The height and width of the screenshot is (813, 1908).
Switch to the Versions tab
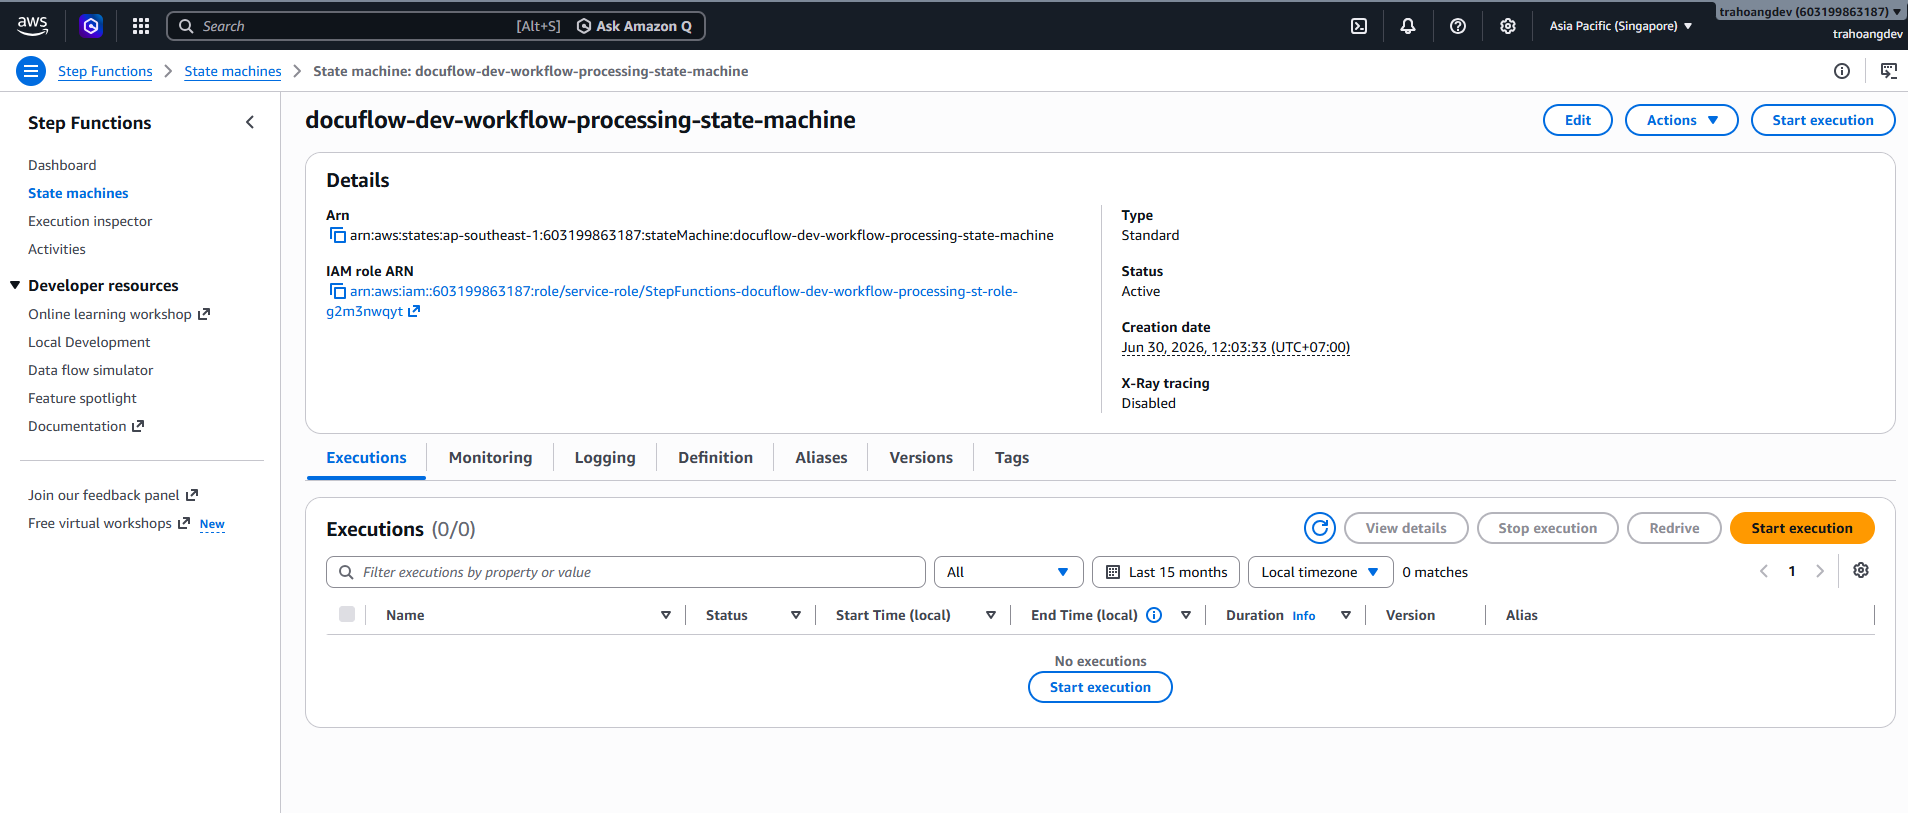tap(921, 458)
